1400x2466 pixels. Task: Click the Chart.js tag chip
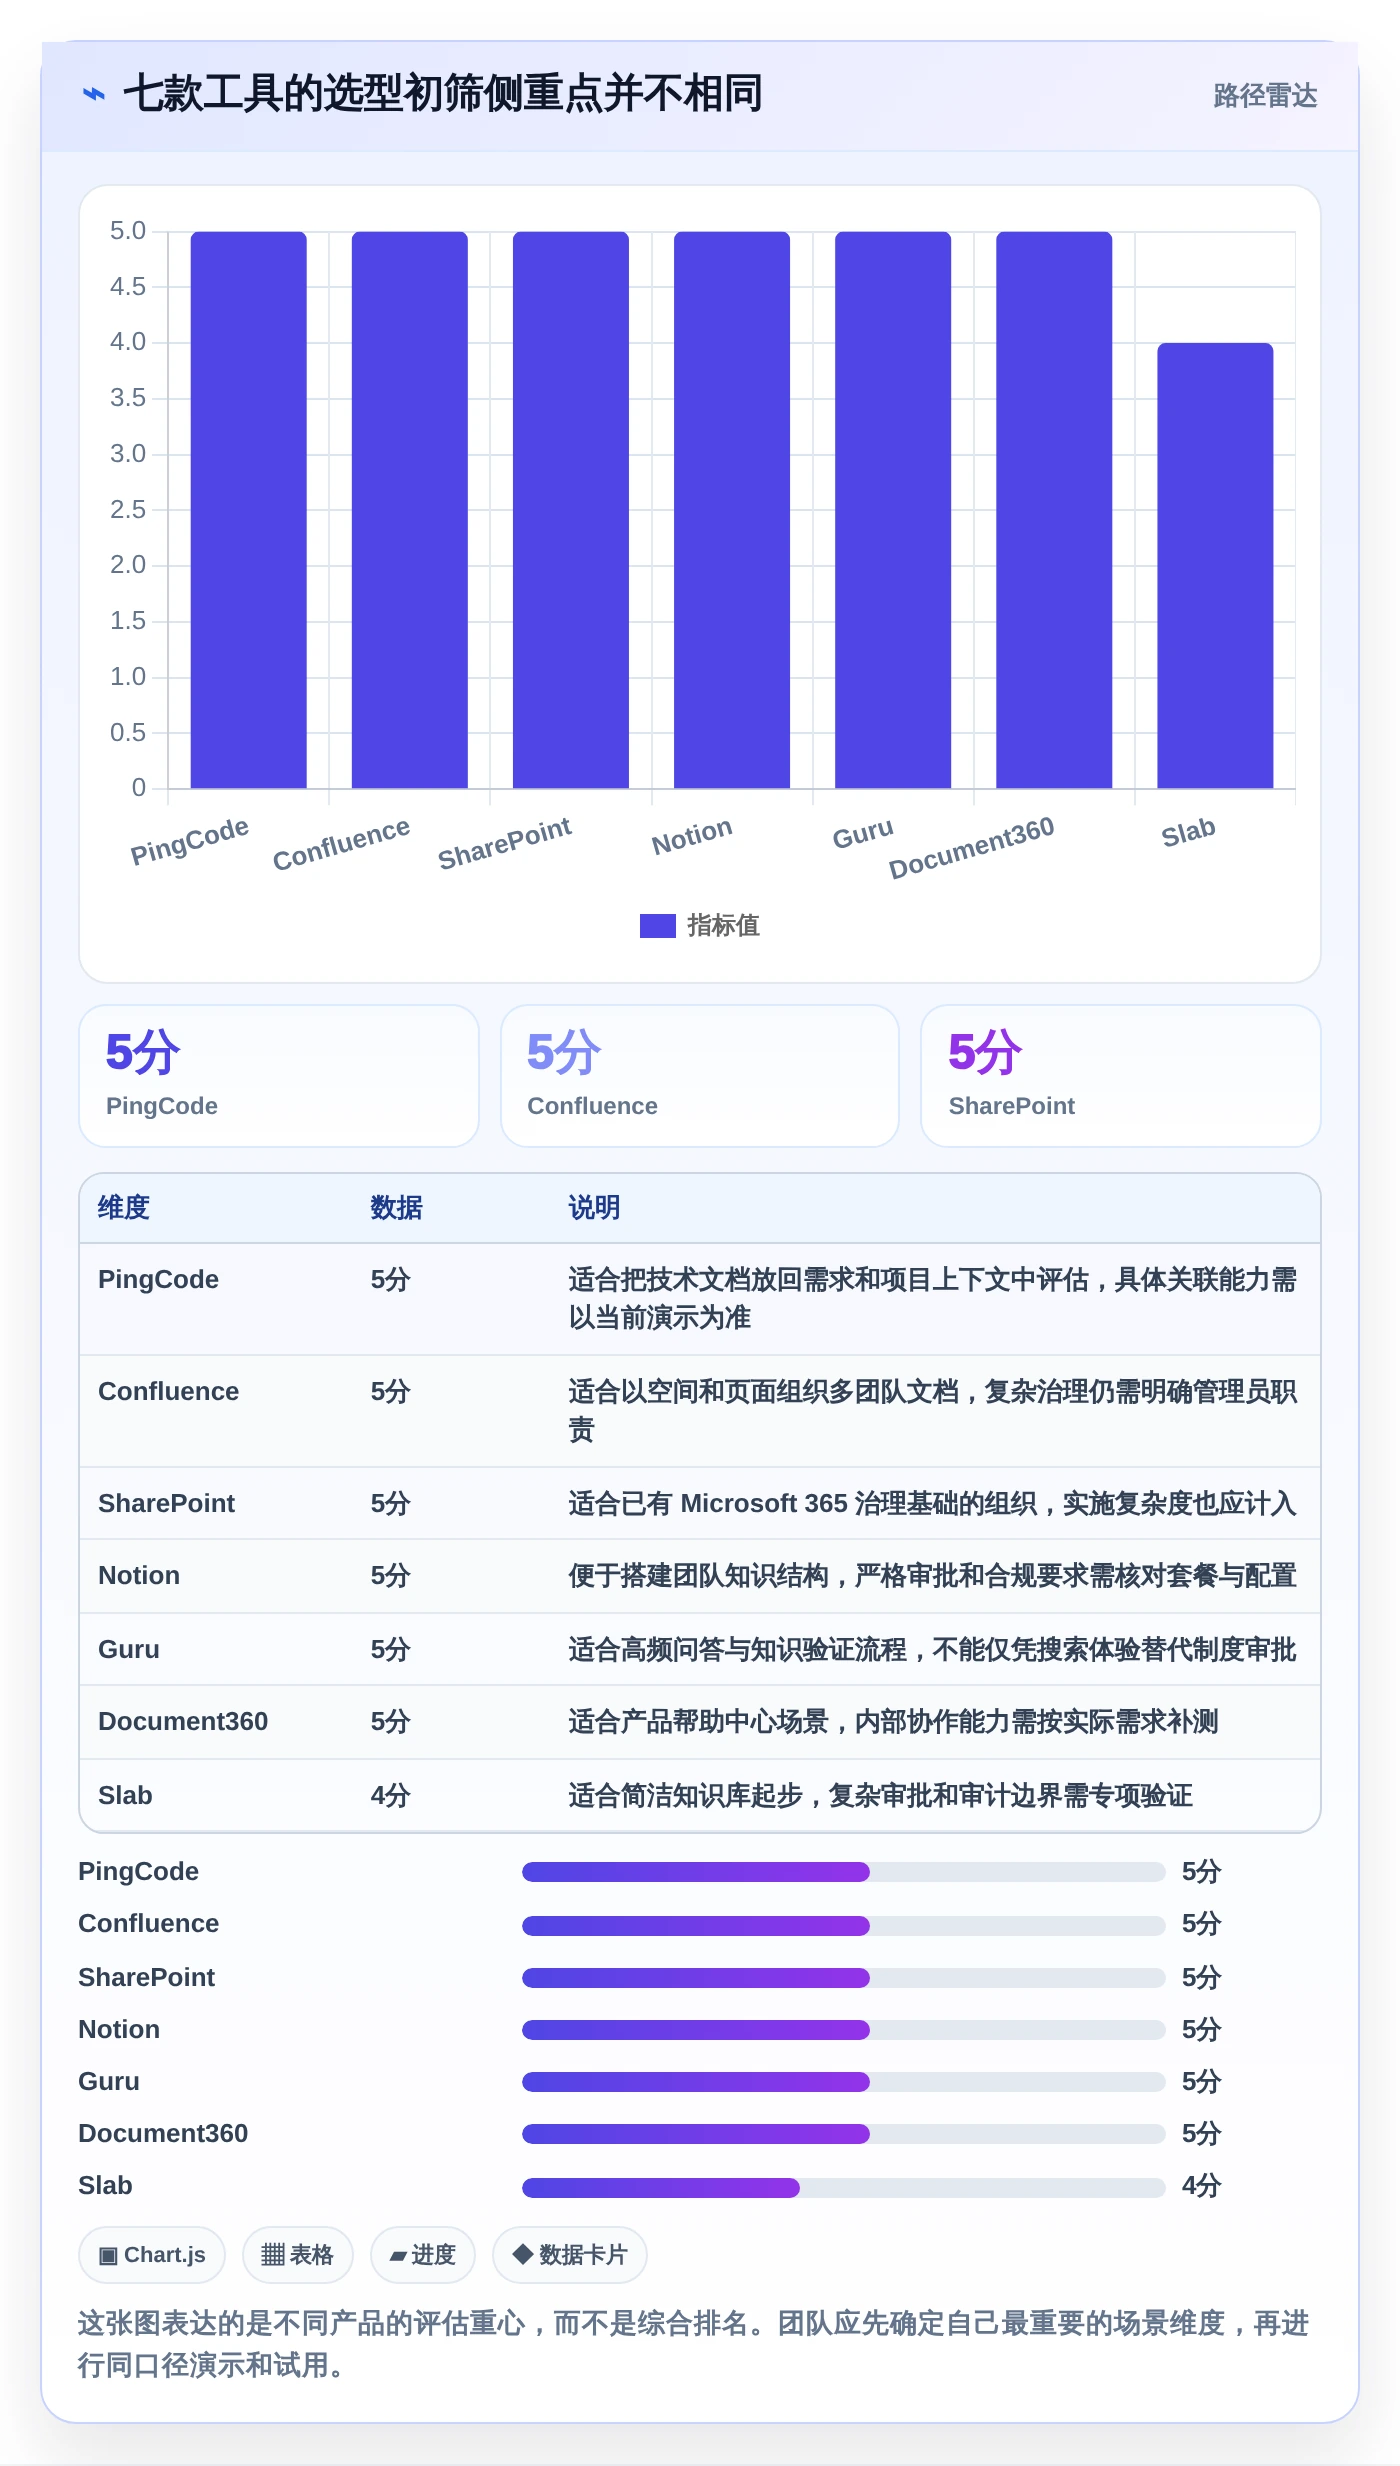tap(152, 2255)
